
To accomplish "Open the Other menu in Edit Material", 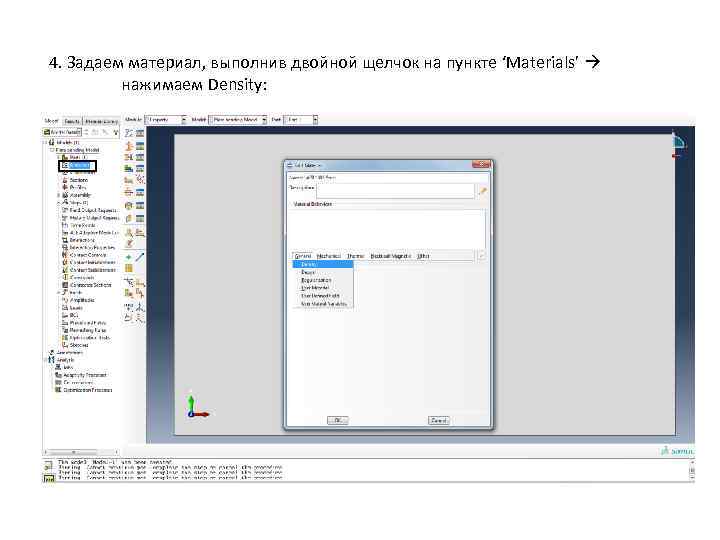I will click(x=423, y=256).
